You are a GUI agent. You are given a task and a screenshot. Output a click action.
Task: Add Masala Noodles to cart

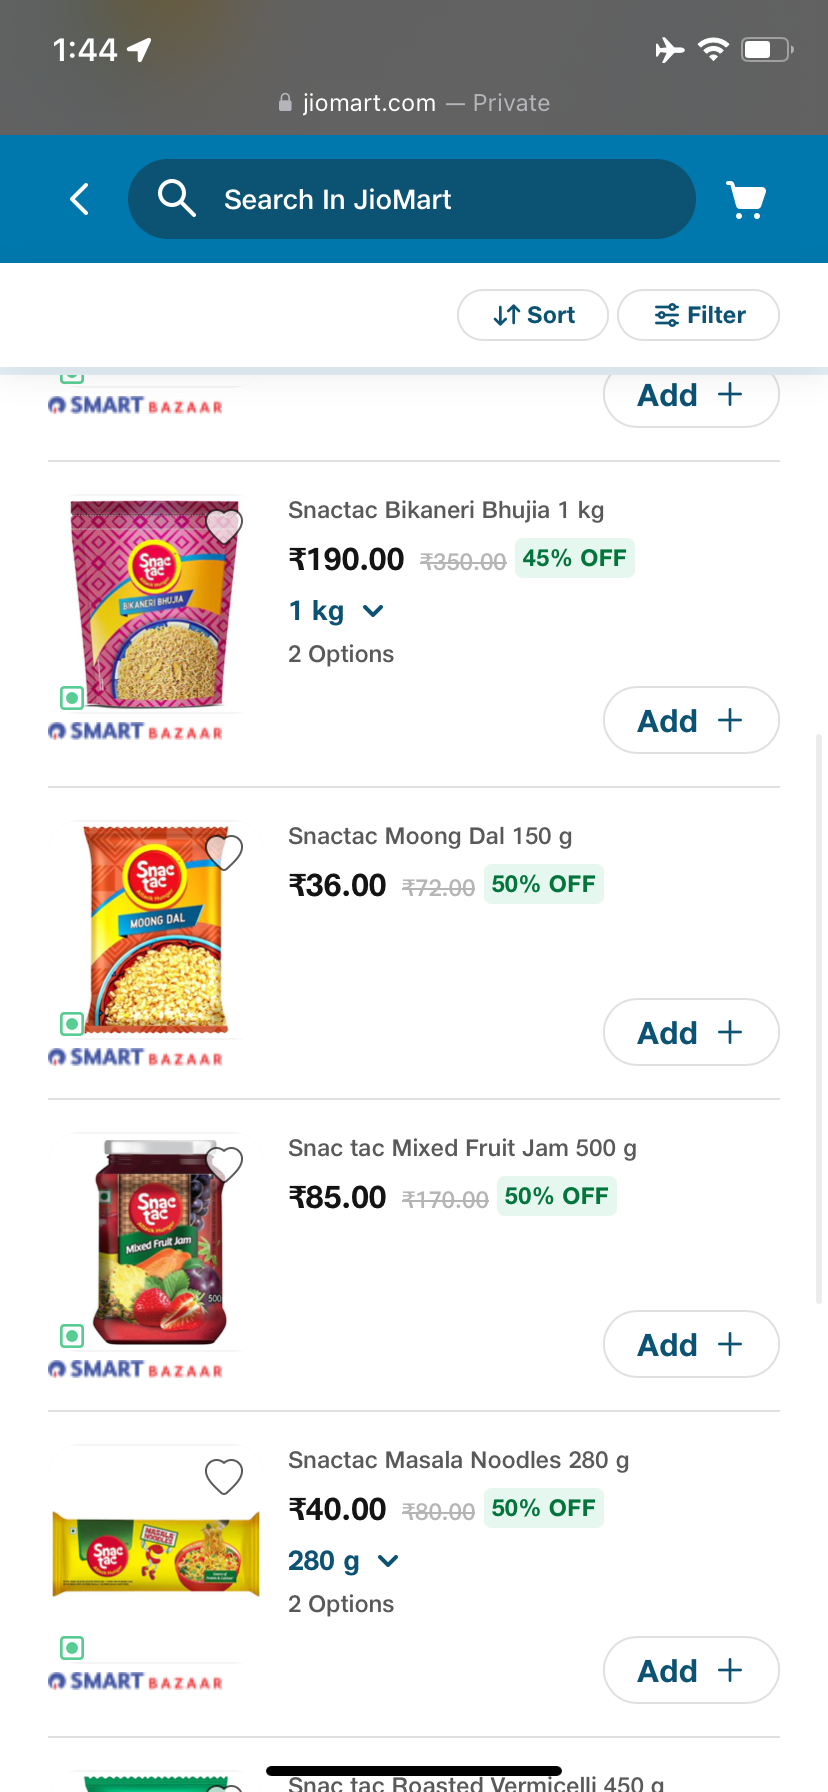coord(691,1670)
